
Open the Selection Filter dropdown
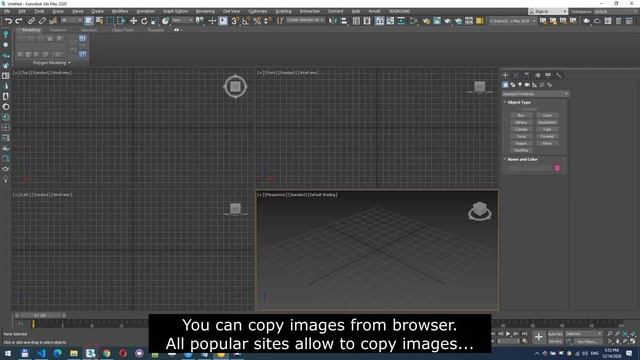[x=70, y=20]
